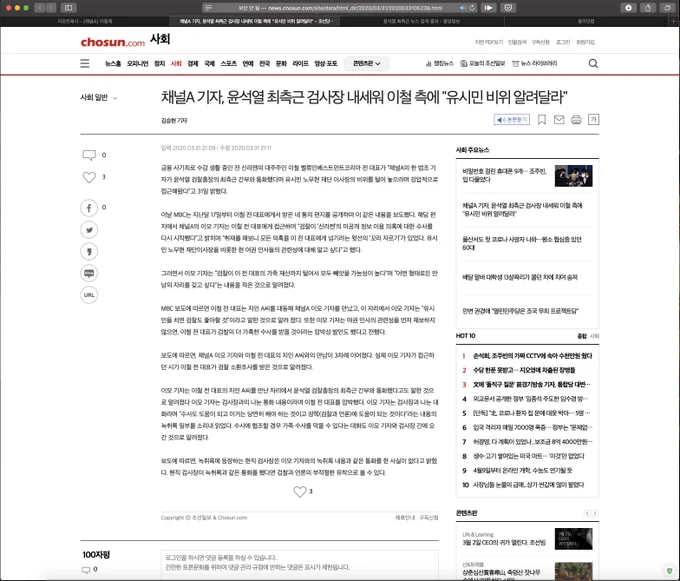Click the heart icon below the article body
Screen dimensions: 680x581
(300, 491)
